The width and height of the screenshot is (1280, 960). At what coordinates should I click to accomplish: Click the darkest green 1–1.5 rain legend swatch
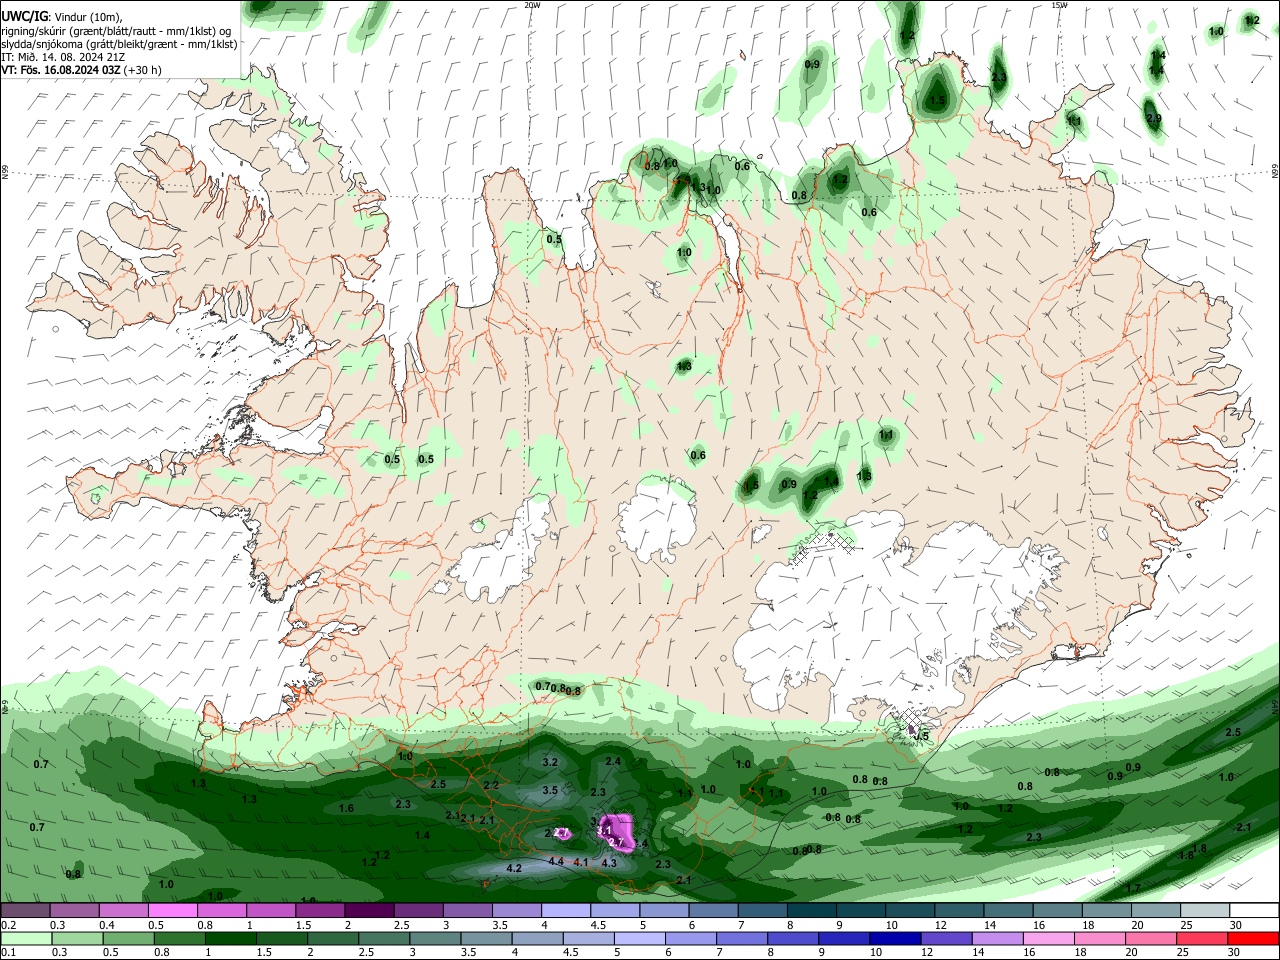230,938
